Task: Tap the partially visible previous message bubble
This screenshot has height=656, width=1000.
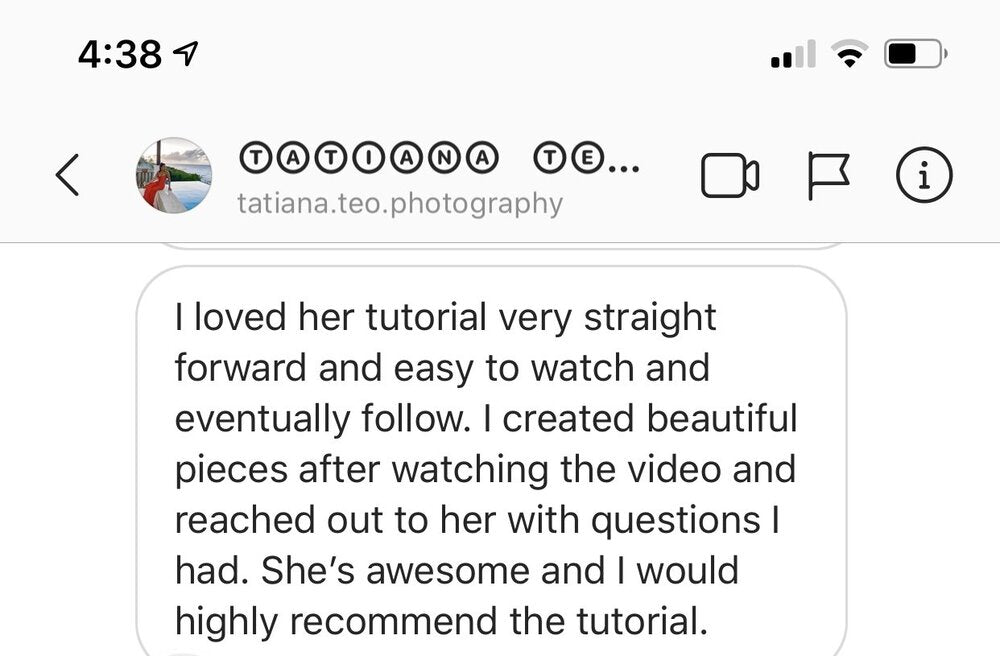Action: (x=491, y=246)
